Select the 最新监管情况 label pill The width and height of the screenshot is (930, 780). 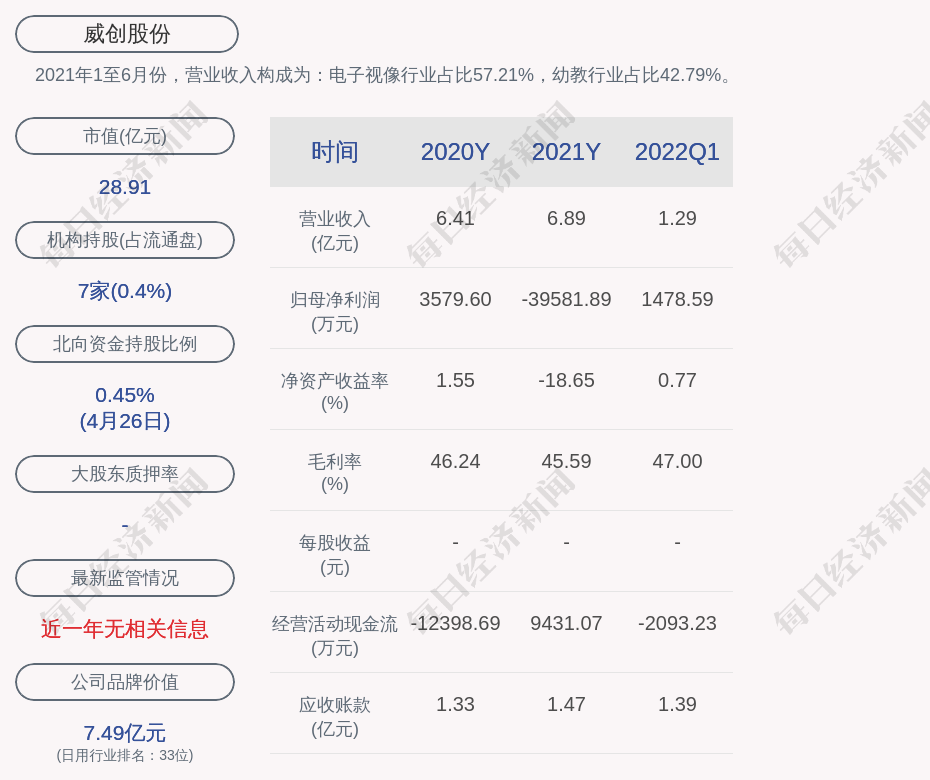coord(125,578)
